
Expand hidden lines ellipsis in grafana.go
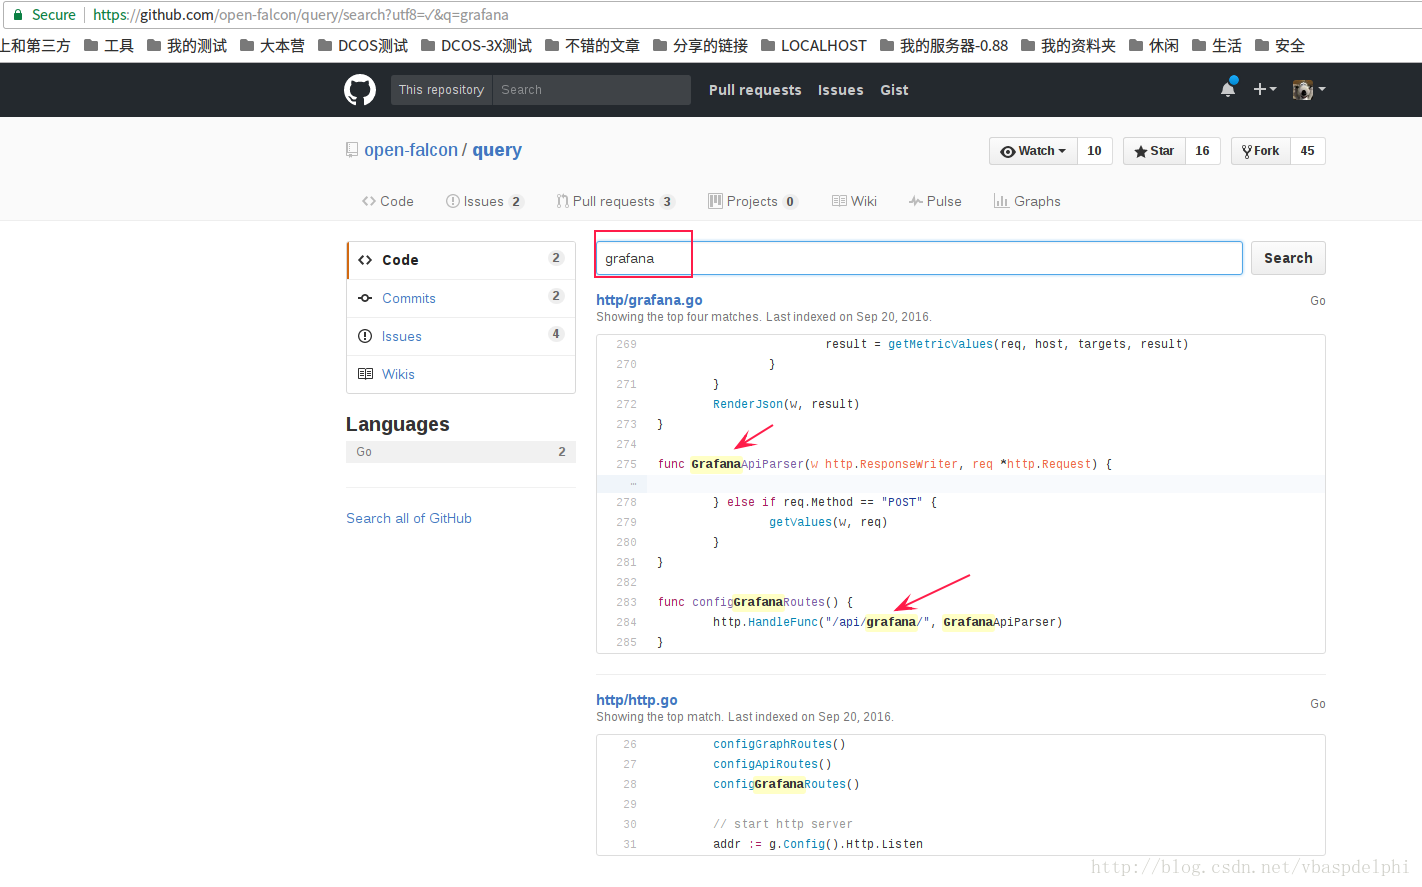click(x=632, y=484)
